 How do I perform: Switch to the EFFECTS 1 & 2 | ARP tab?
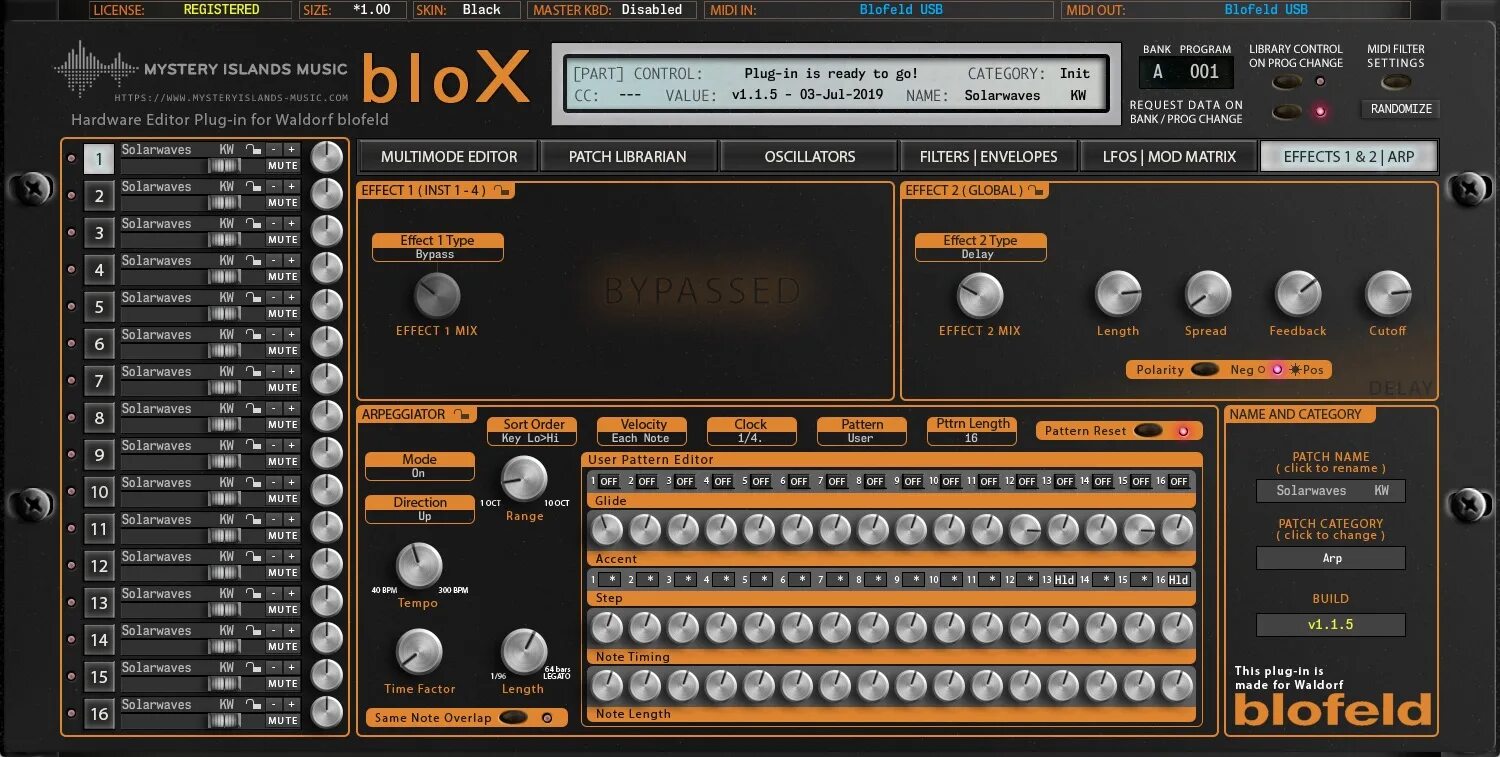[1348, 157]
